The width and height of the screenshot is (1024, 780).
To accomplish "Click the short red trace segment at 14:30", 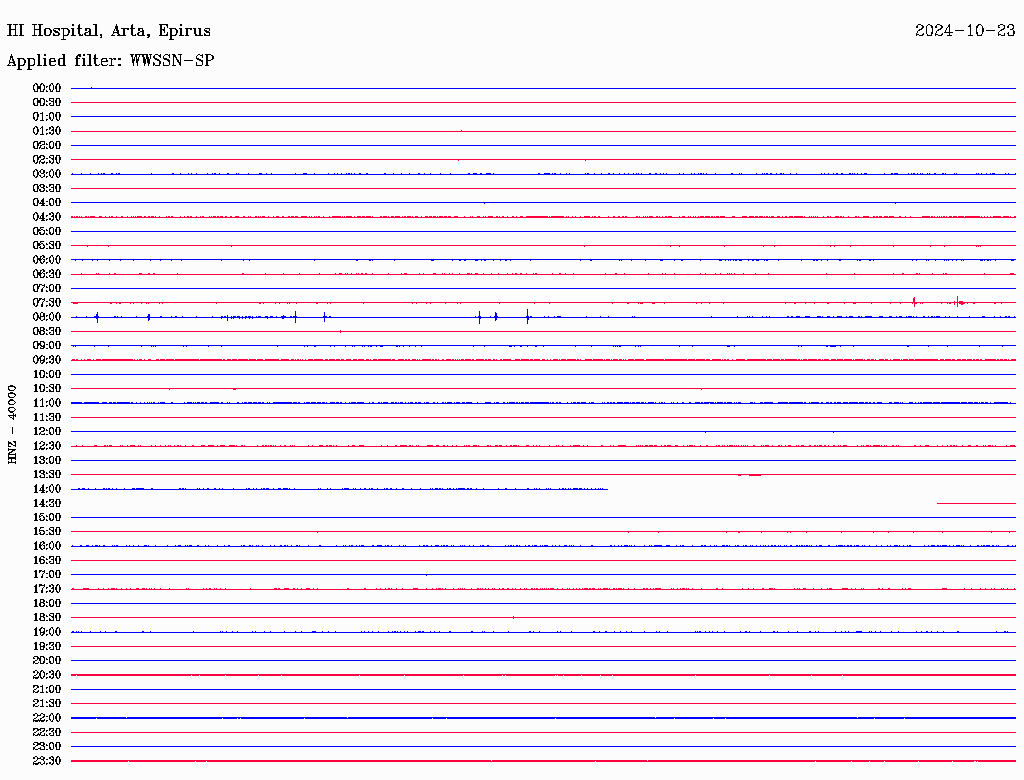I will pyautogui.click(x=976, y=504).
